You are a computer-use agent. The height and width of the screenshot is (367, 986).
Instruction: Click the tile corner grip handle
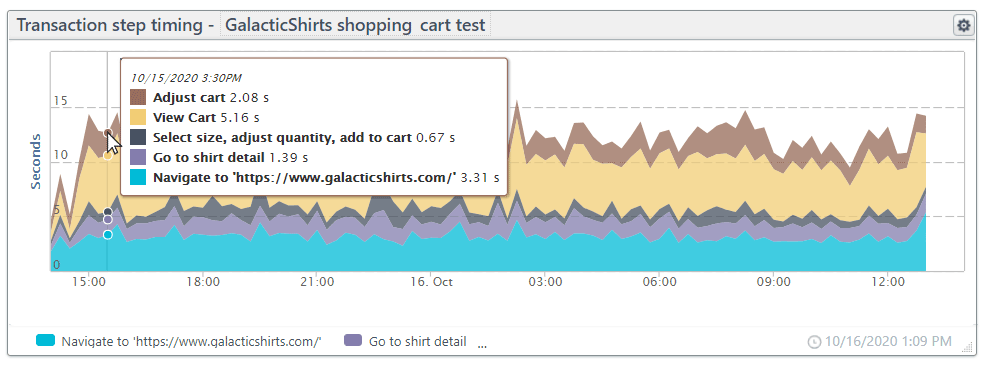pos(963,345)
